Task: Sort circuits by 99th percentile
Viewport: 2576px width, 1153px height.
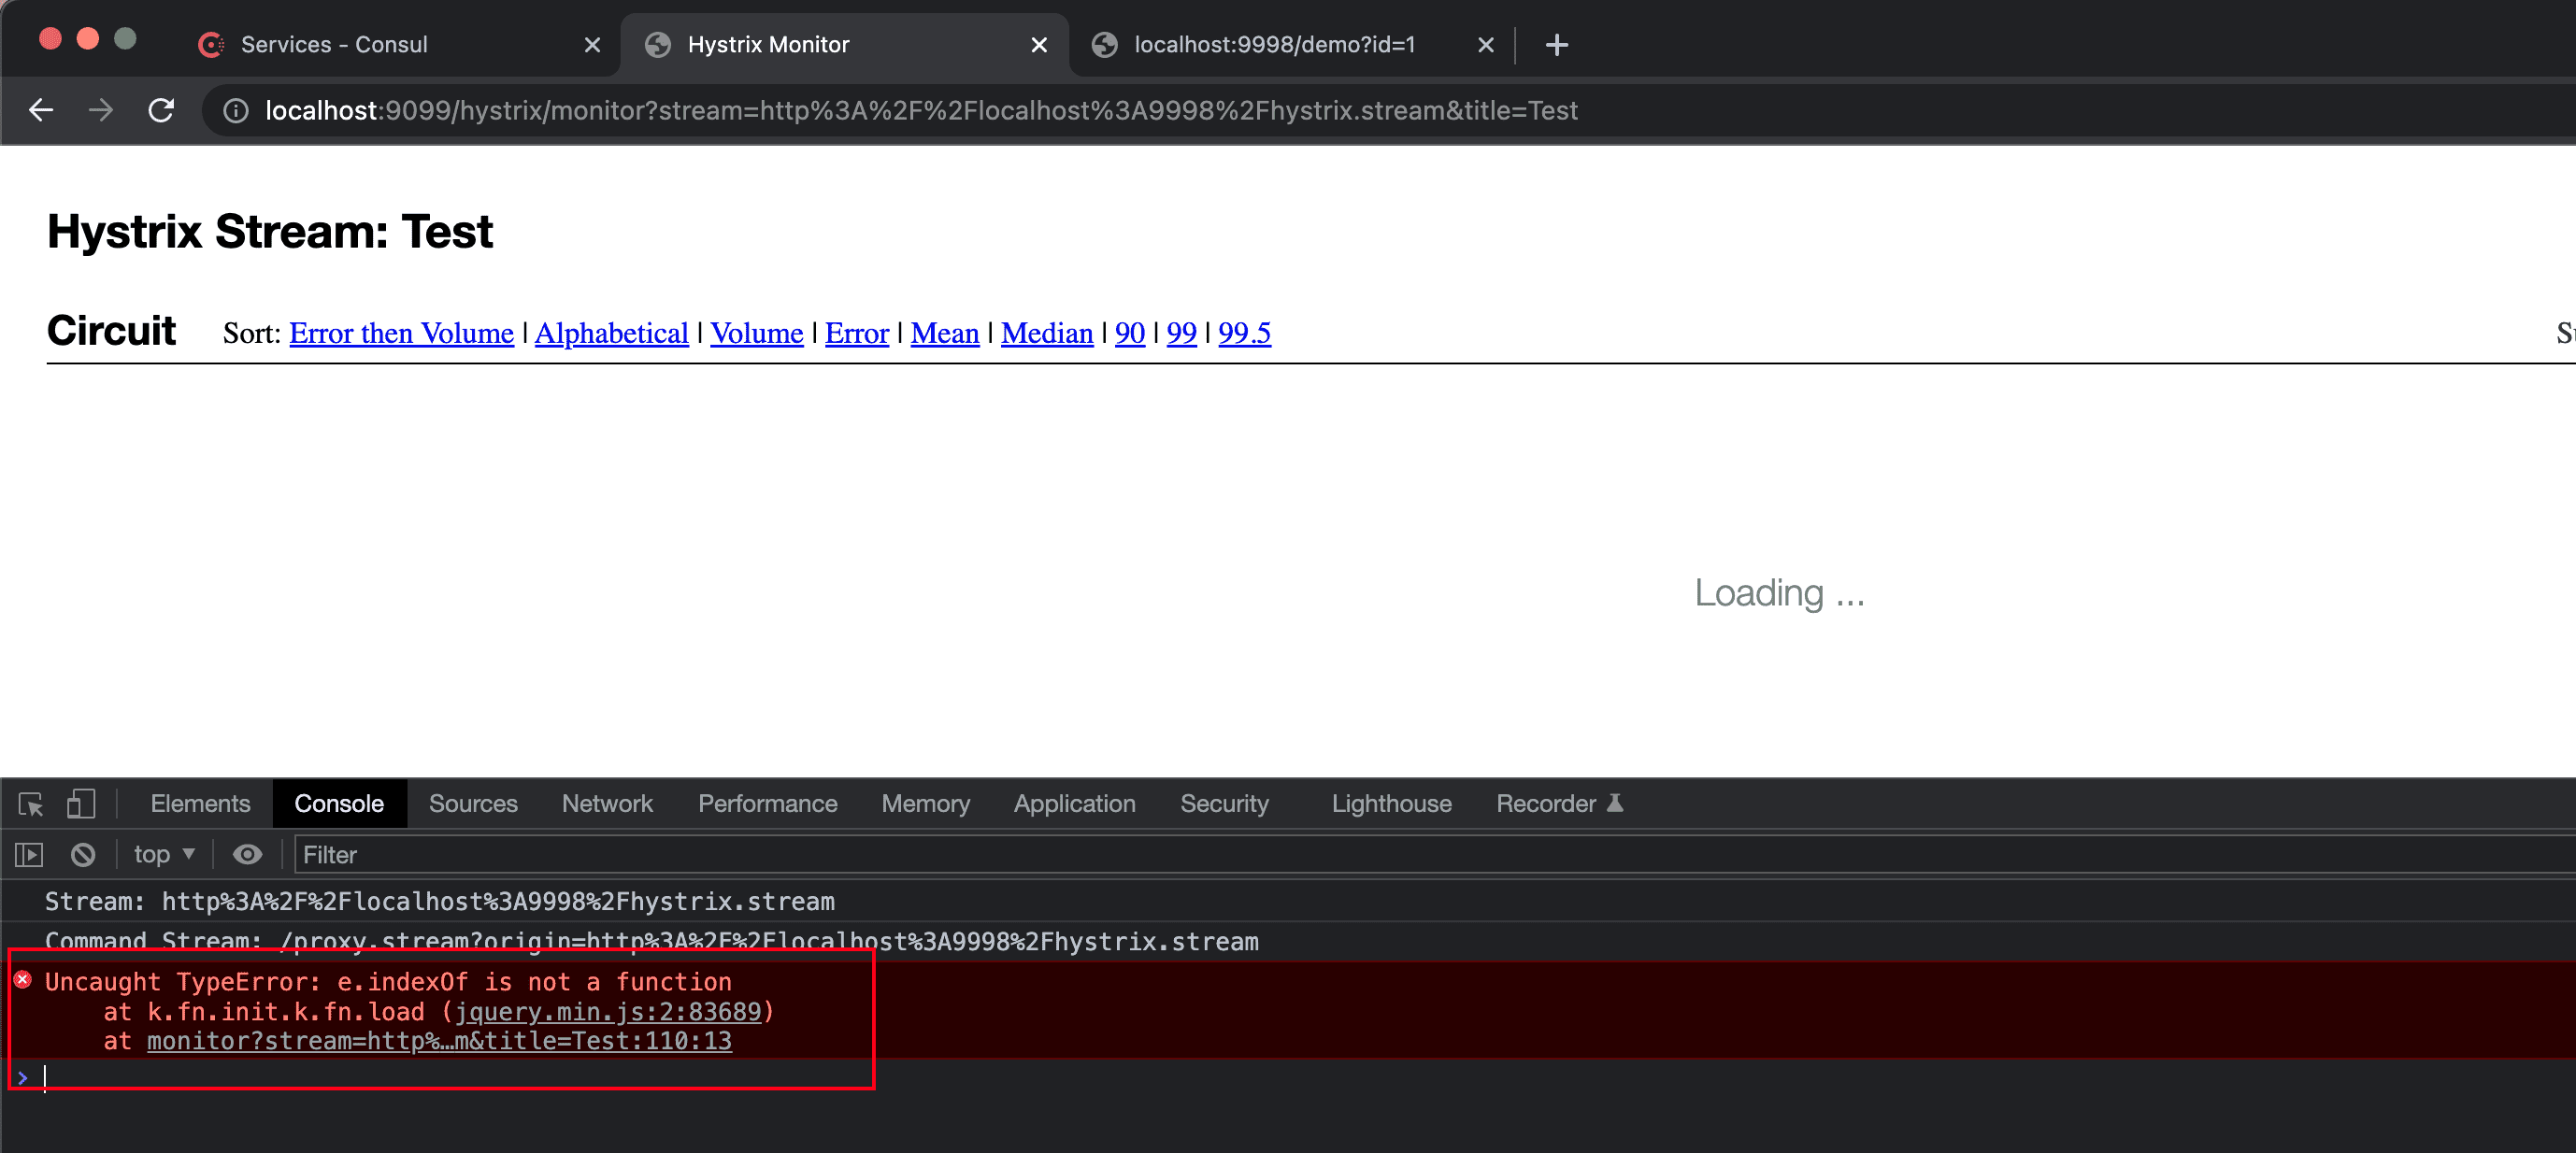Action: 1181,333
